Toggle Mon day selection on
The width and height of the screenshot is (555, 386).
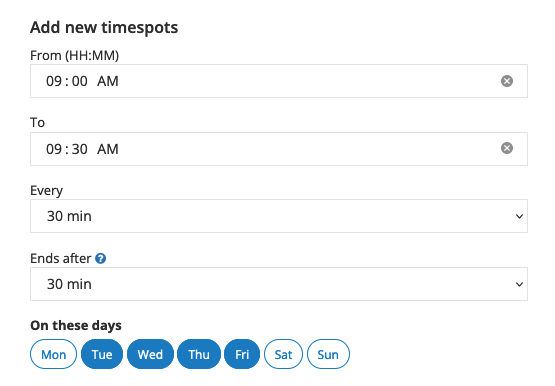tap(53, 354)
